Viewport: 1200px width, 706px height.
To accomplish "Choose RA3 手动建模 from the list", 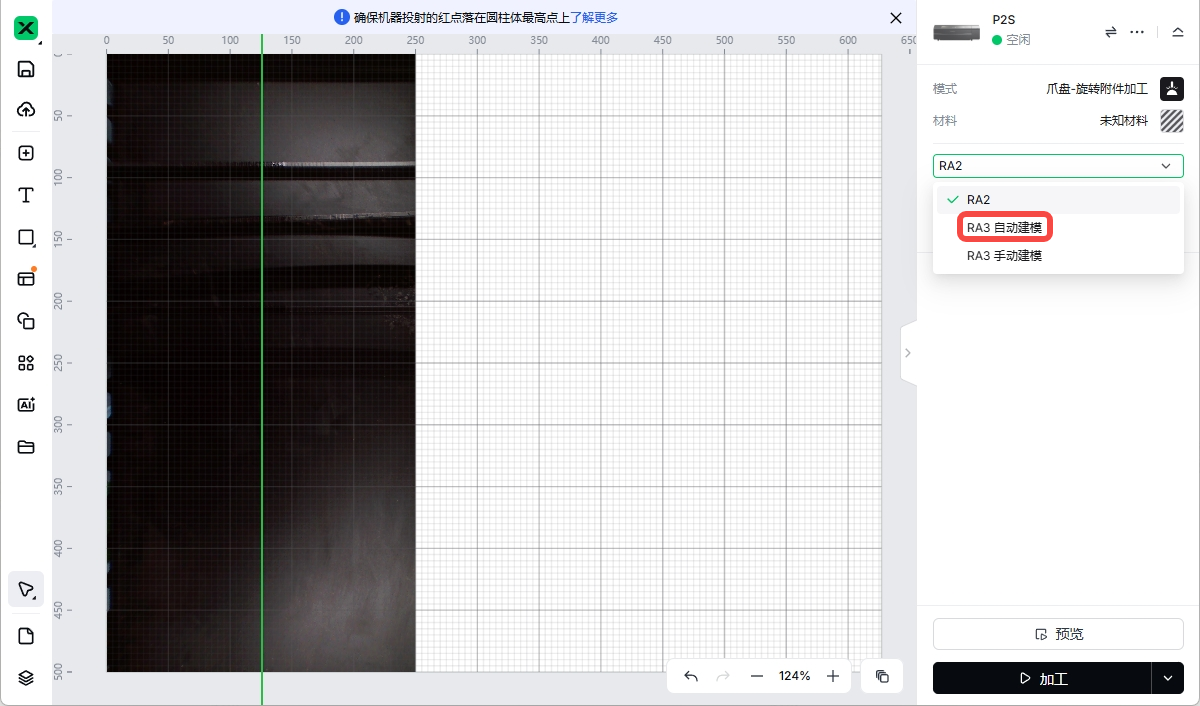I will tap(1004, 256).
